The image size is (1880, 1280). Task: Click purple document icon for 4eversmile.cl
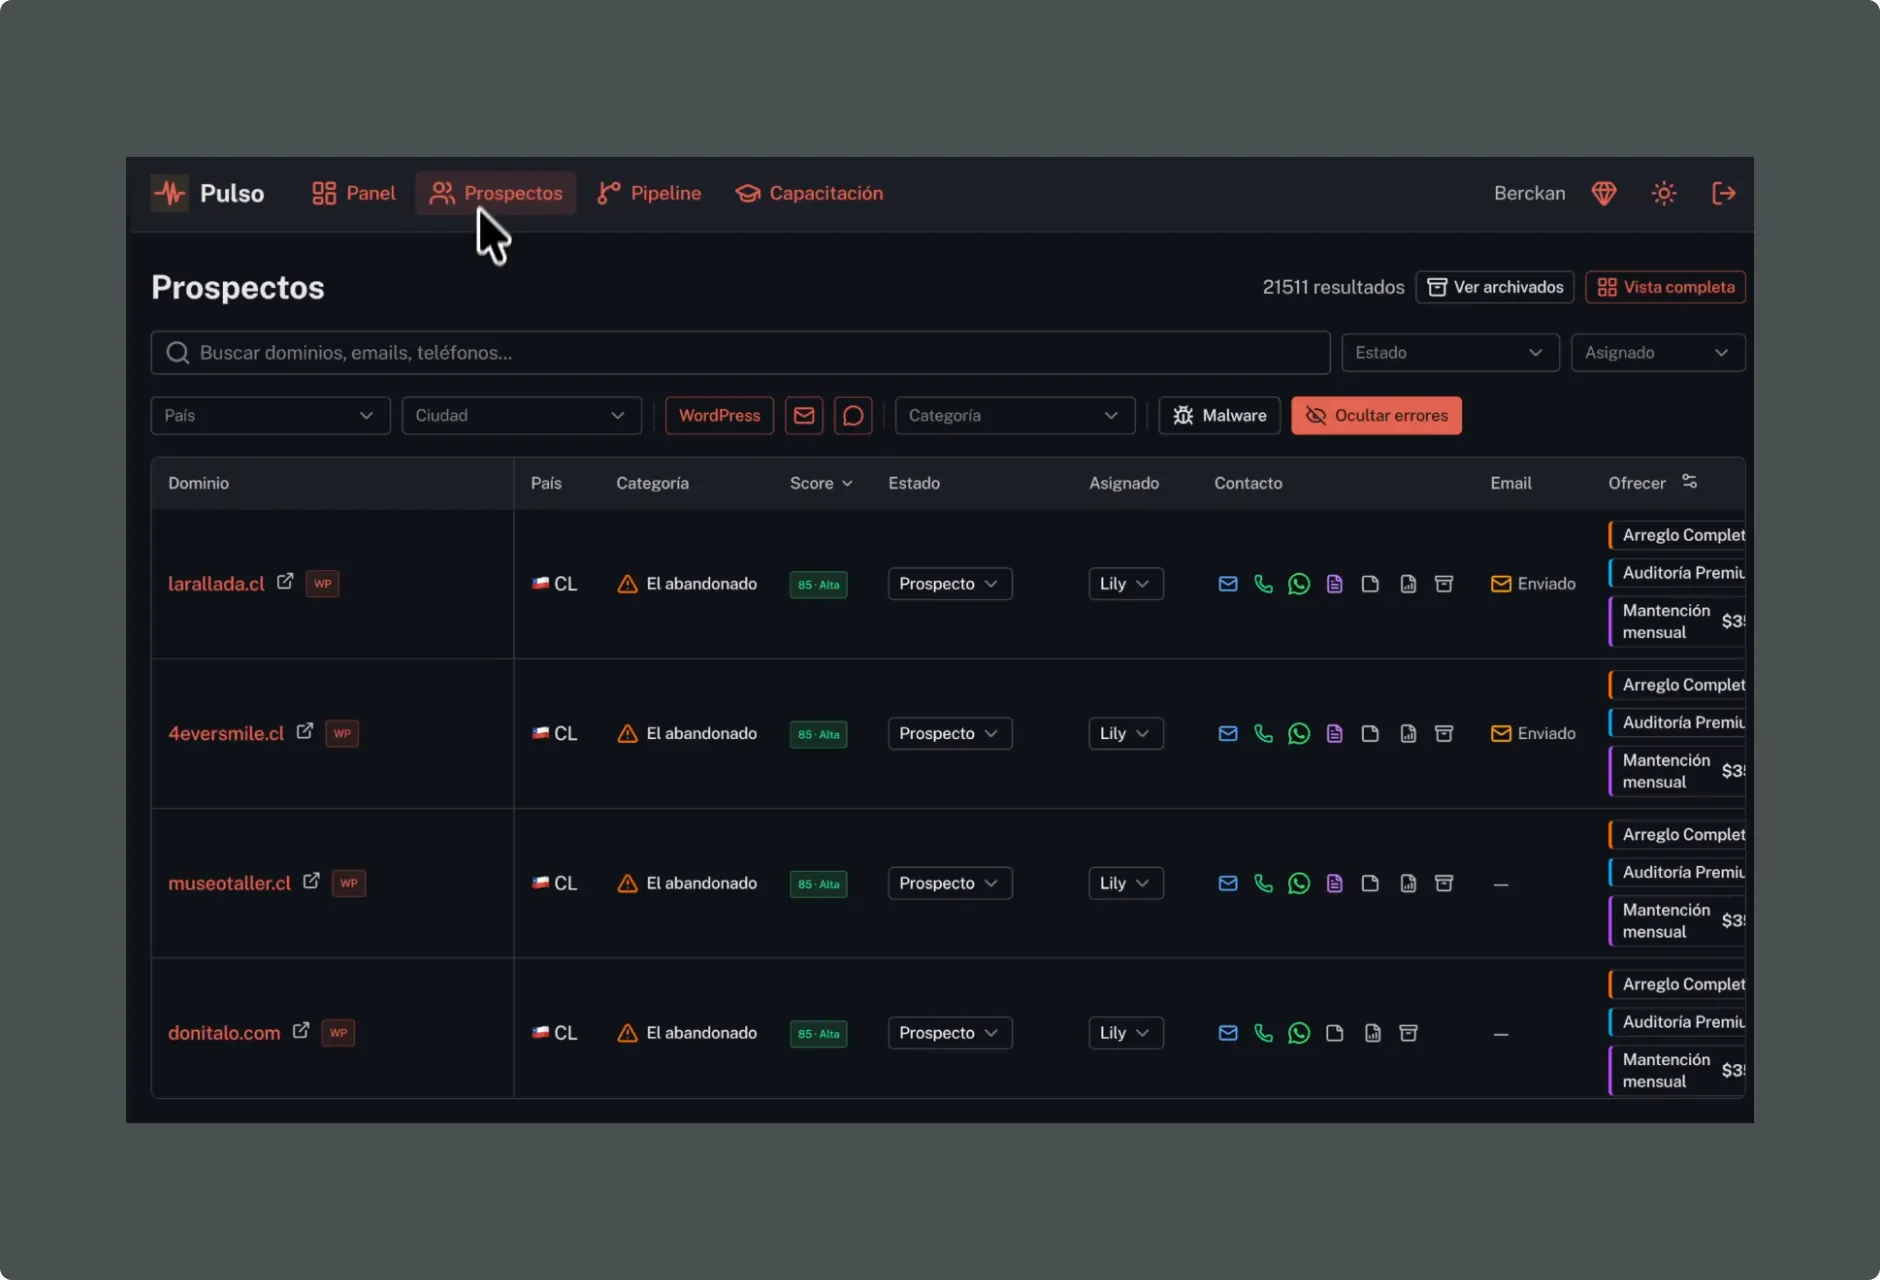pos(1334,734)
